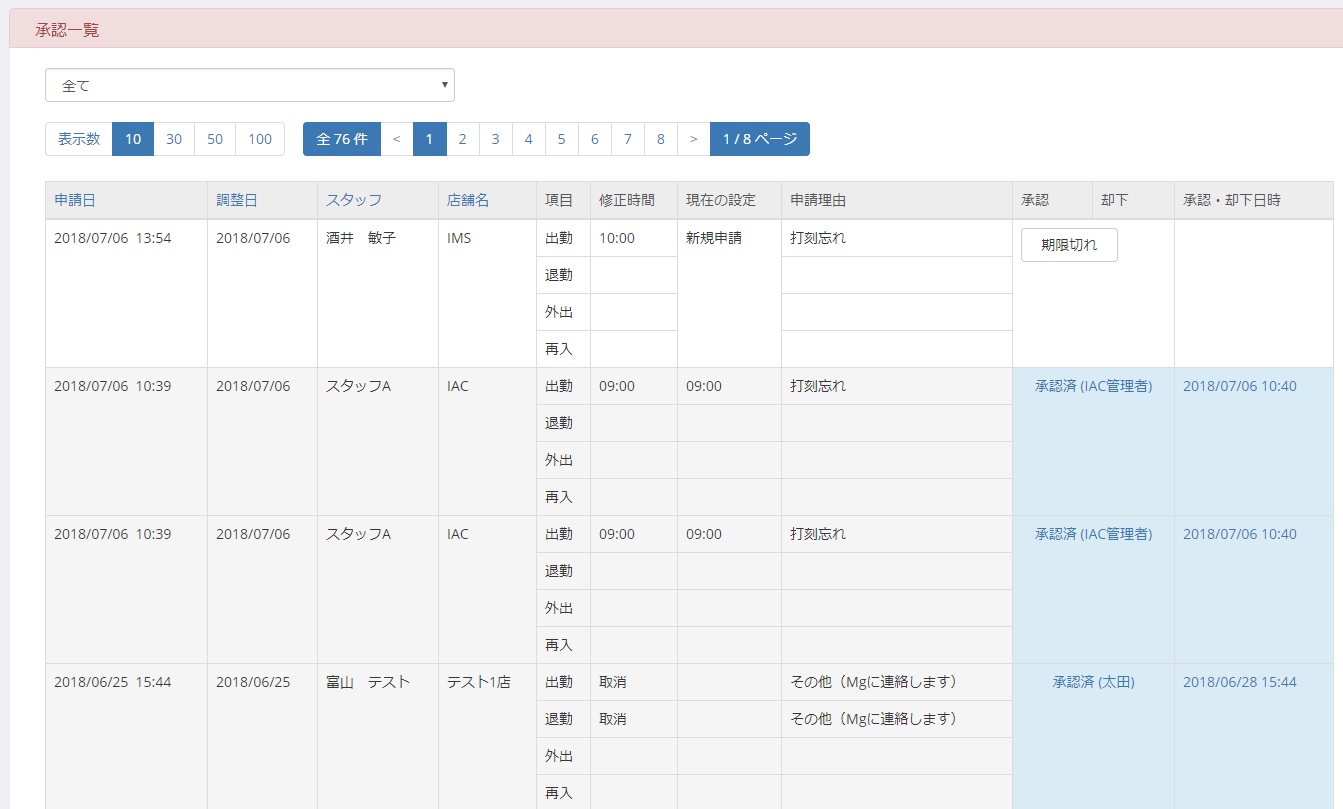Set 表示数 display count to 100
The width and height of the screenshot is (1343, 809).
click(259, 139)
